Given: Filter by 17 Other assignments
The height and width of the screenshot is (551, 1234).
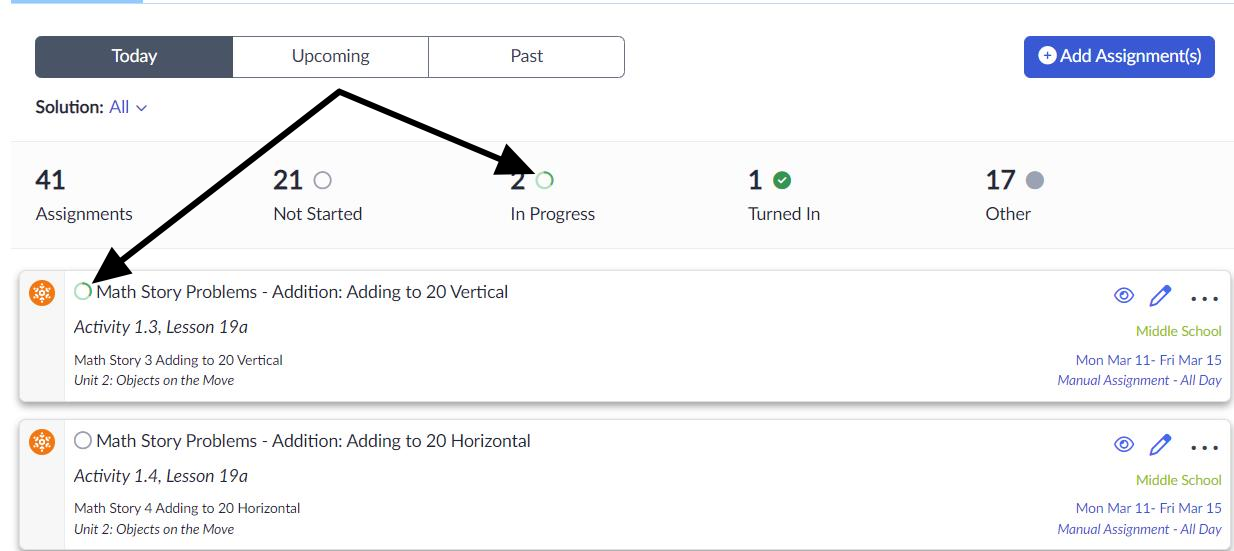Looking at the screenshot, I should click(x=1013, y=195).
